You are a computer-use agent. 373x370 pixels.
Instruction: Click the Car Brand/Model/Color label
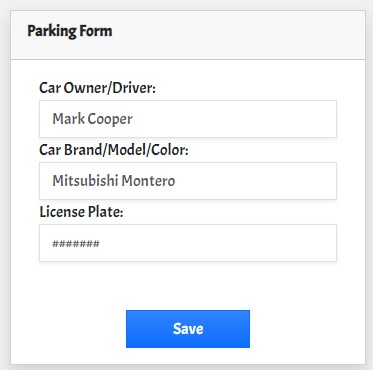coord(114,150)
